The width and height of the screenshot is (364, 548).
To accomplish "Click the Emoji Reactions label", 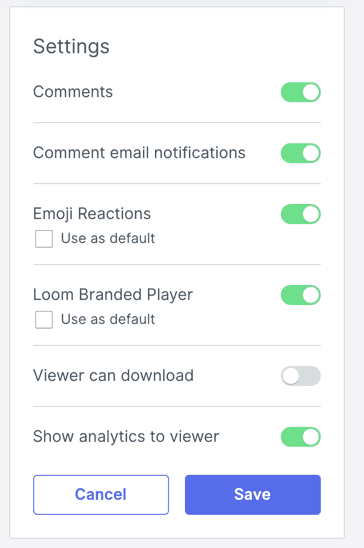I will 92,214.
